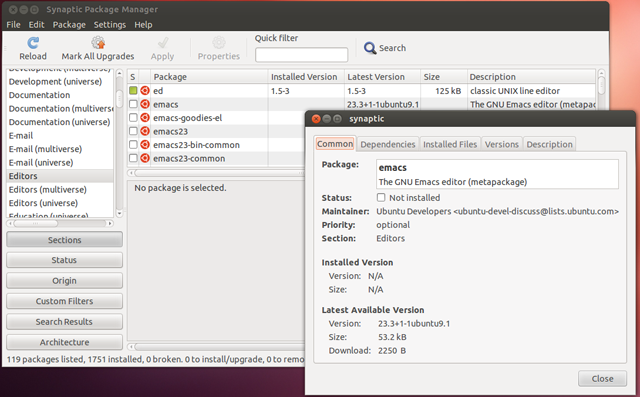
Task: Open the Edit menu
Action: pos(36,24)
